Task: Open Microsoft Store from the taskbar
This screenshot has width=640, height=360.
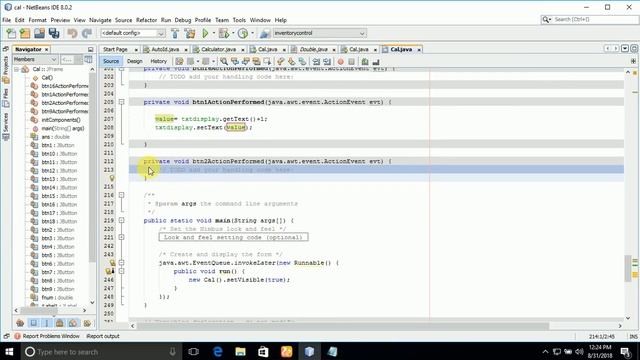Action: 263,351
